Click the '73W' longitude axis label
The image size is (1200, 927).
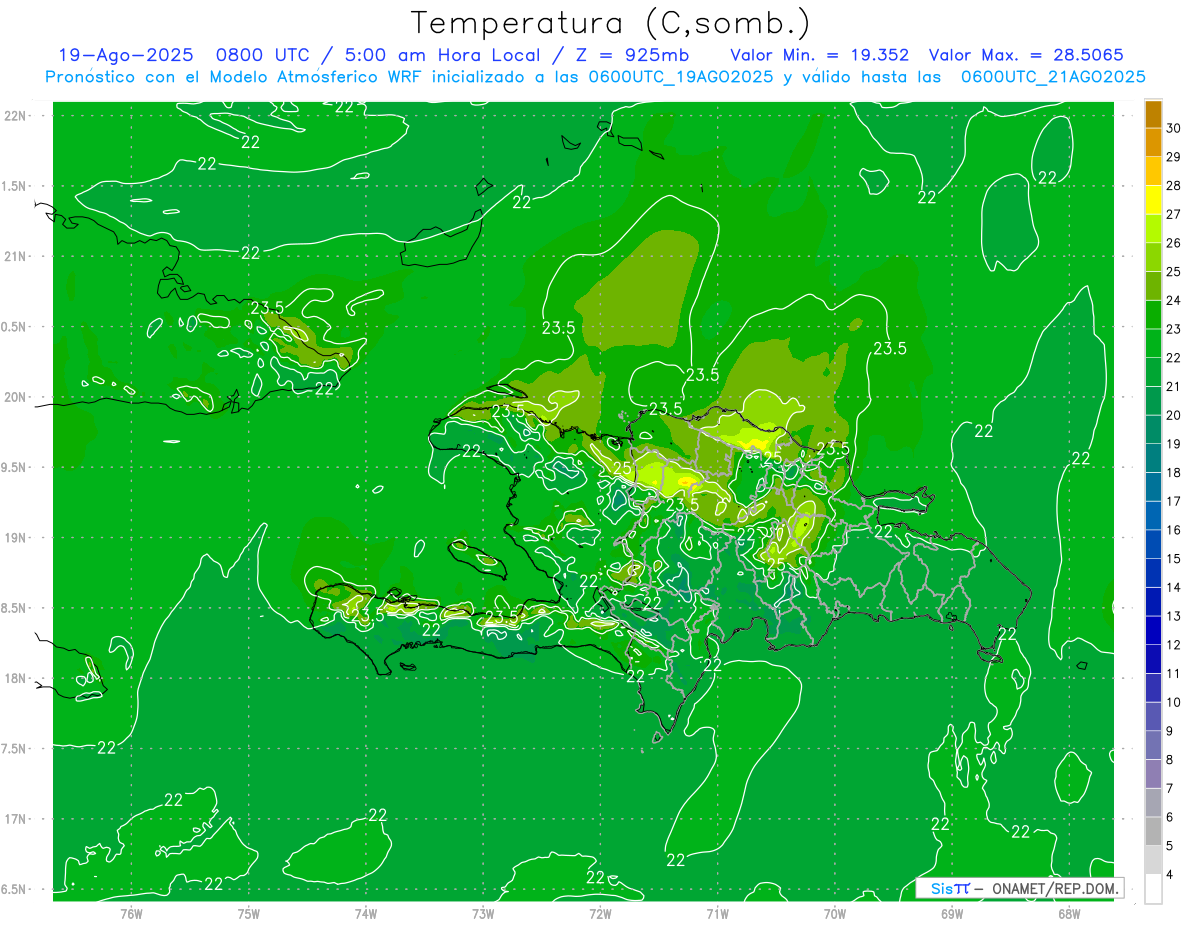coord(483,914)
